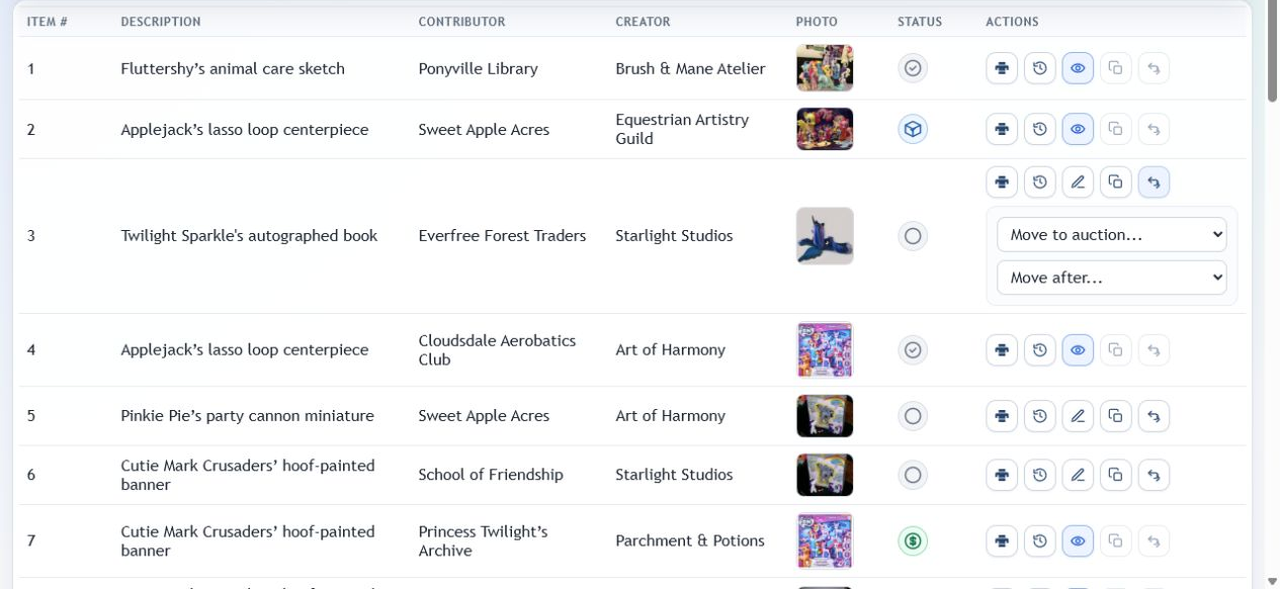Edit item 3 with the pencil icon
The height and width of the screenshot is (589, 1280).
[1077, 182]
